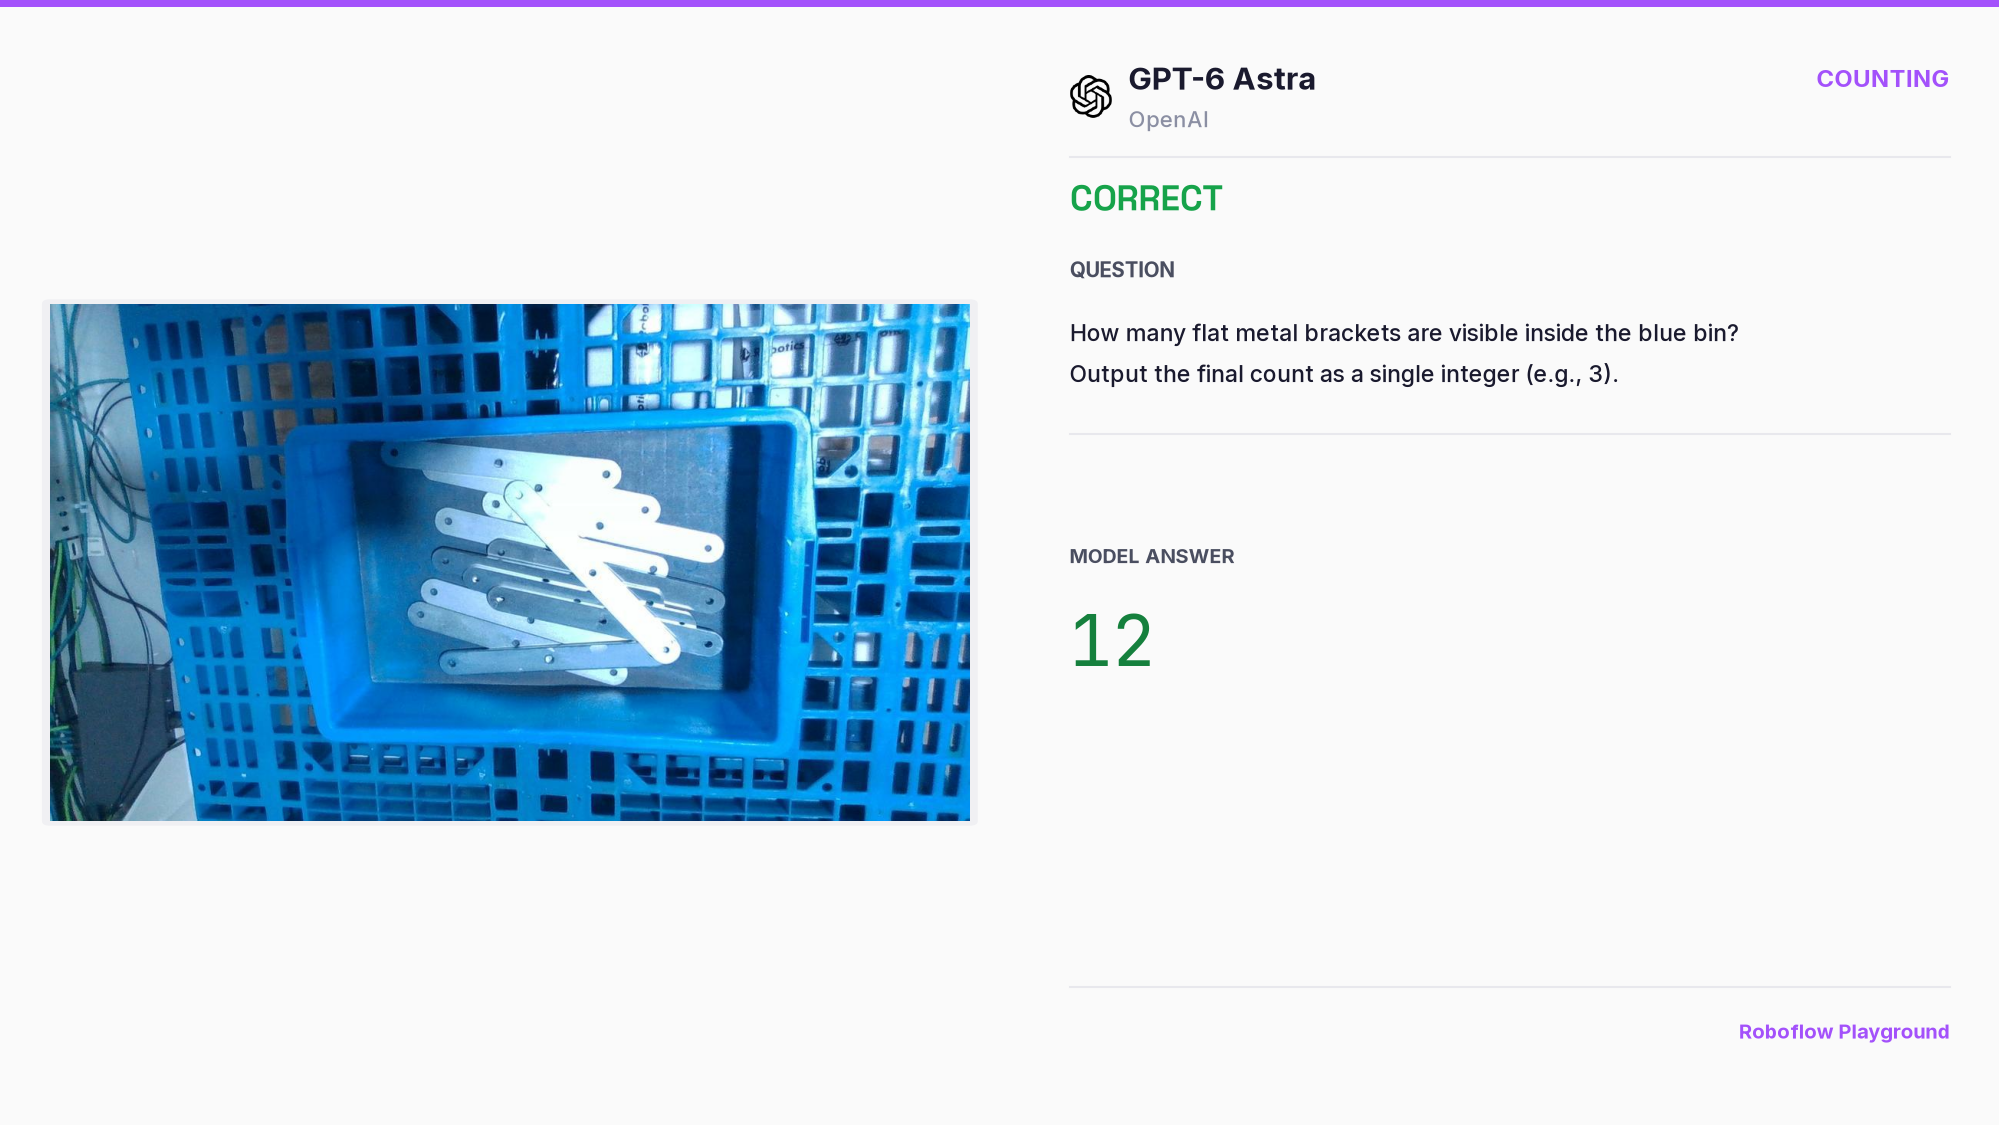Click the divider line below the model header
The height and width of the screenshot is (1125, 1999).
1509,157
